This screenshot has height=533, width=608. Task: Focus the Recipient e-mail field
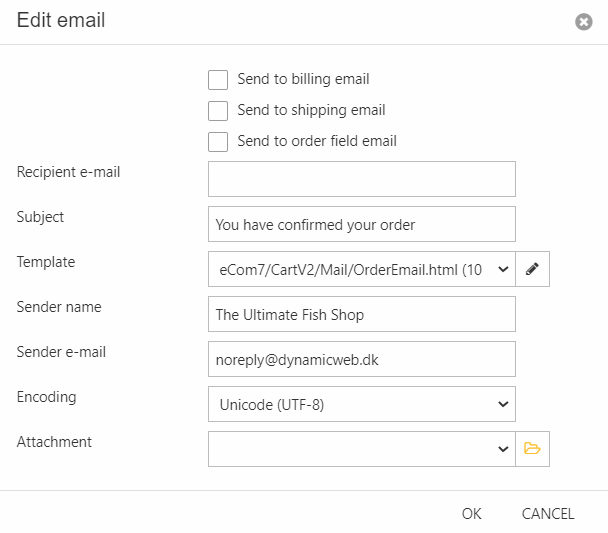point(361,179)
